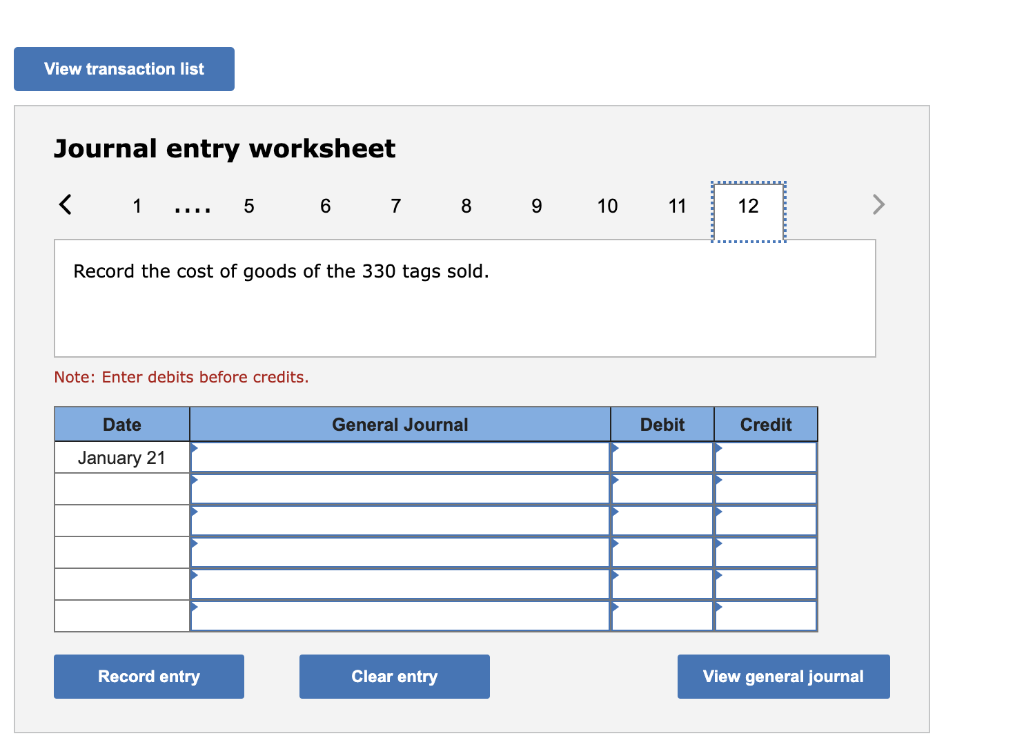This screenshot has height=736, width=1024.
Task: Select the active entry tab 12
Action: pyautogui.click(x=748, y=212)
